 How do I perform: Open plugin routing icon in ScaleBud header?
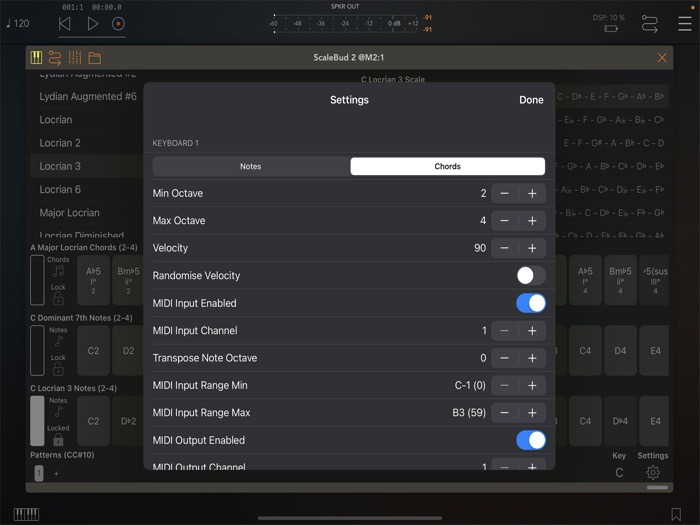pyautogui.click(x=55, y=58)
